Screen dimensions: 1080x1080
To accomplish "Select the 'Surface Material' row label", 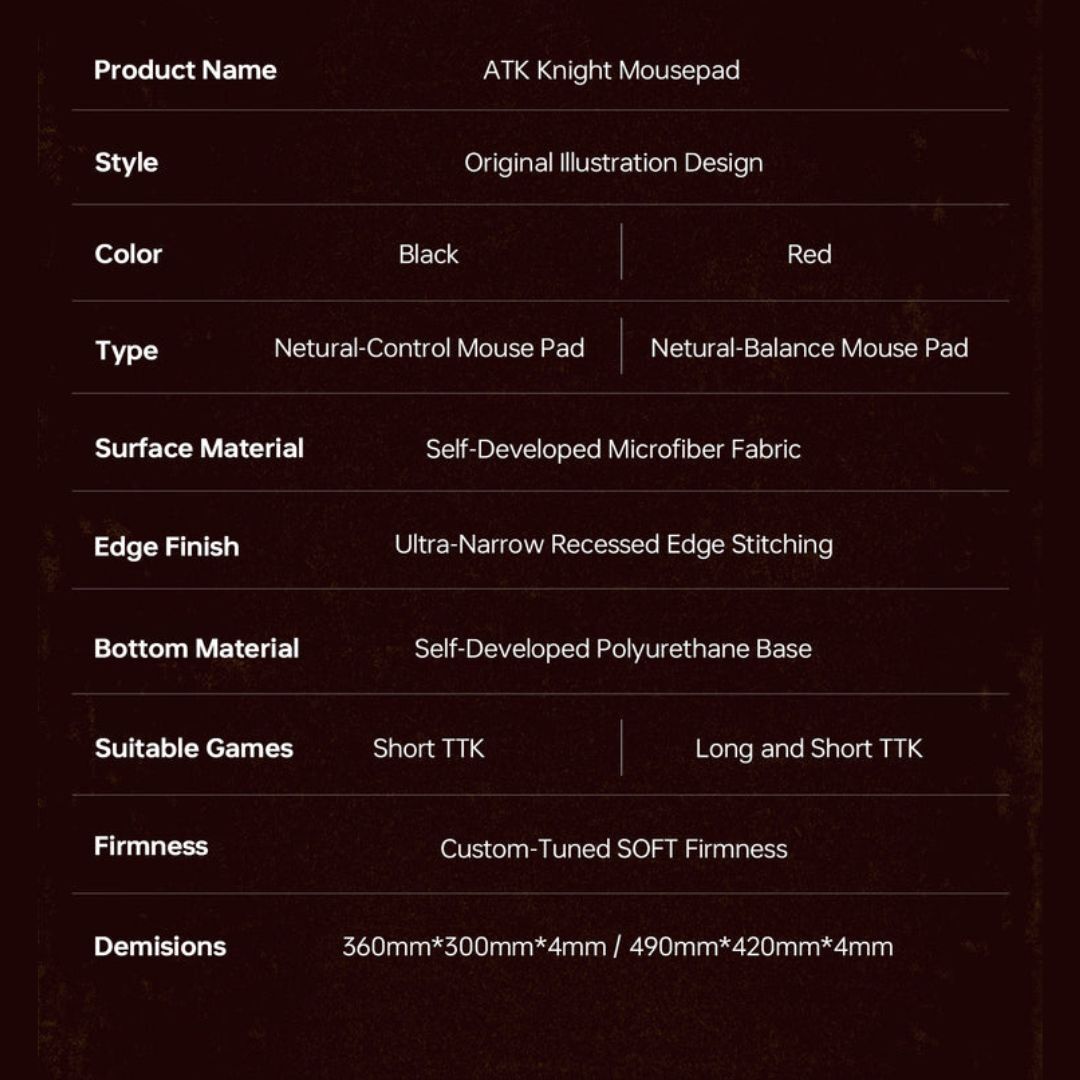I will tap(199, 448).
